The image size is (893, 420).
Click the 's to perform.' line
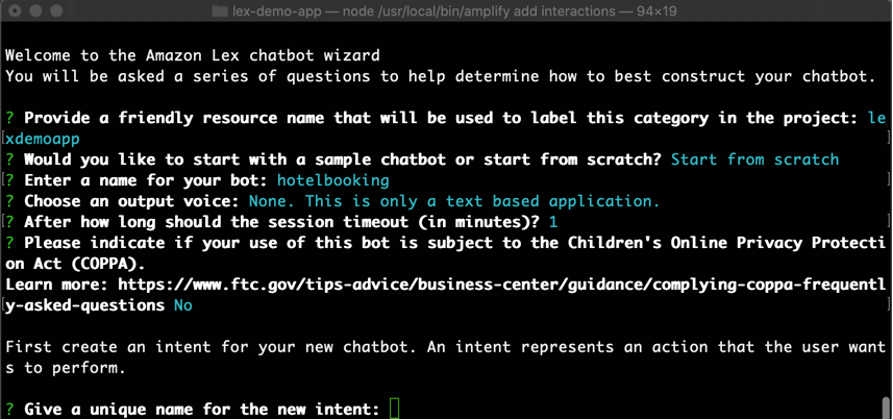[x=65, y=368]
